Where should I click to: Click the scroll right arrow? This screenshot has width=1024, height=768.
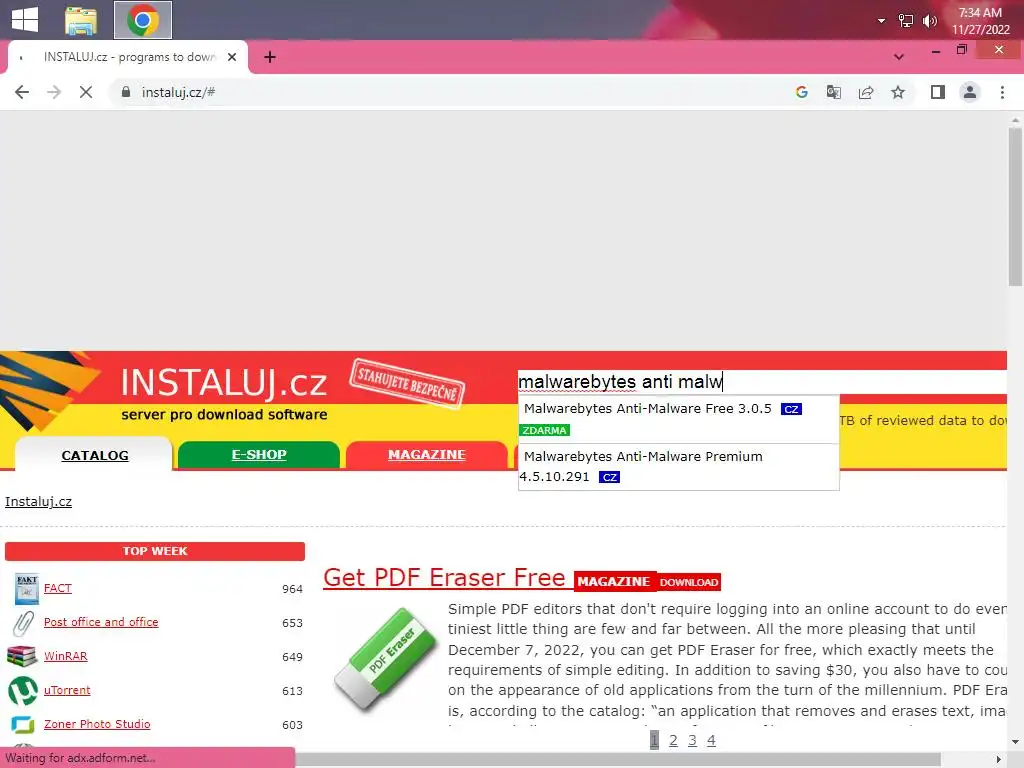point(999,759)
